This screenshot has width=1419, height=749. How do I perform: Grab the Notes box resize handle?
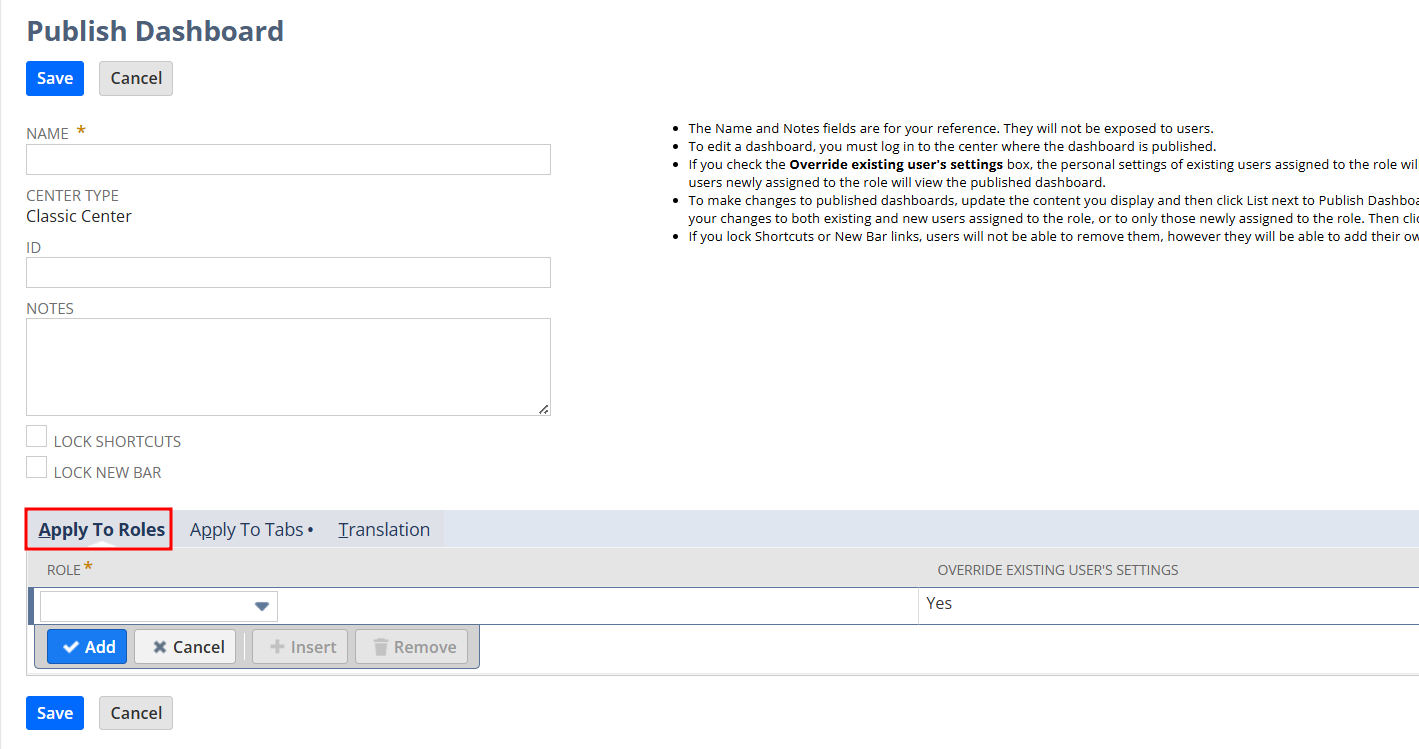coord(543,408)
